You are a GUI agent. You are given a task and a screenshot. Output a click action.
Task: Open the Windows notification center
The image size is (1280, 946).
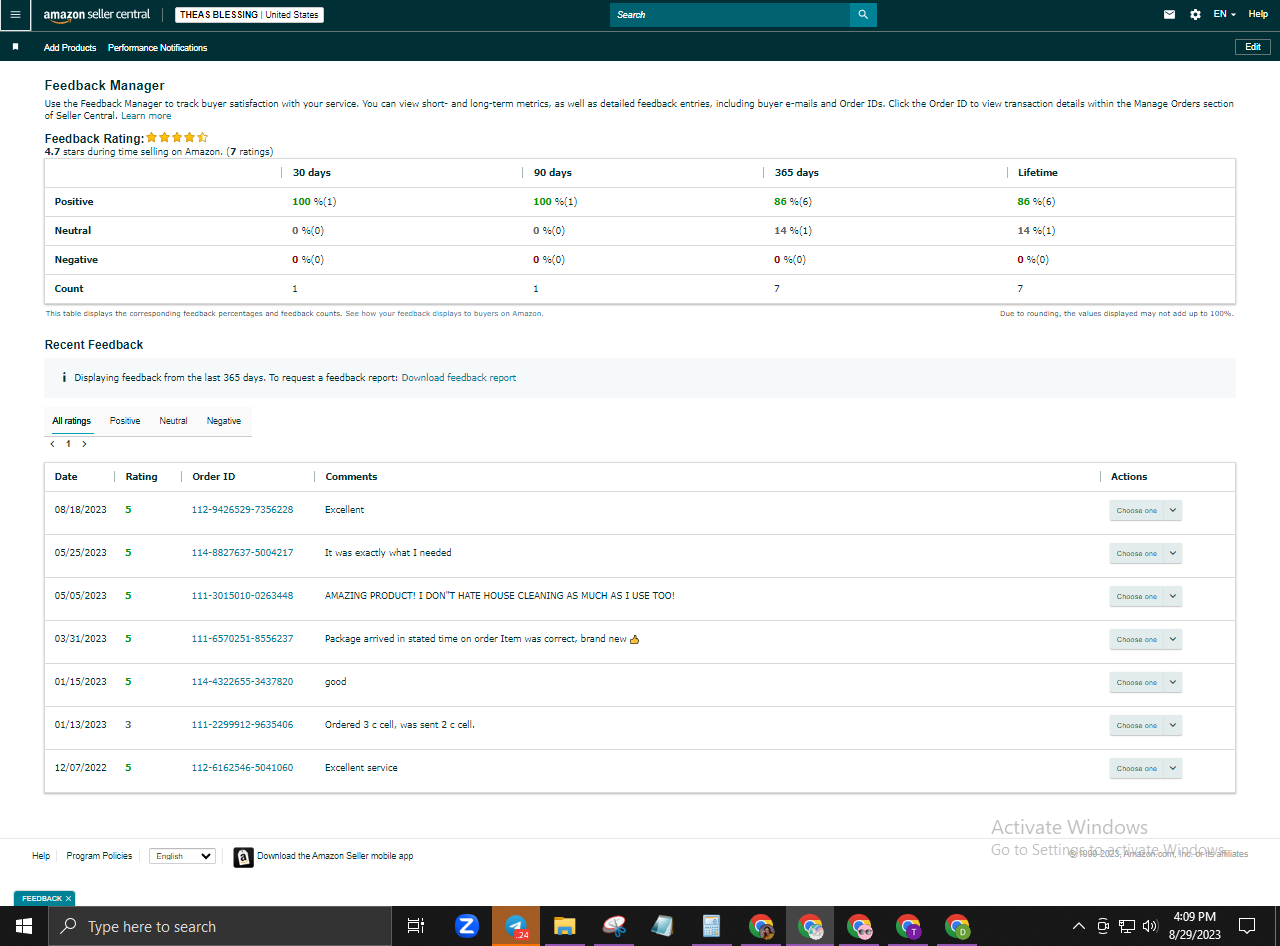1247,926
